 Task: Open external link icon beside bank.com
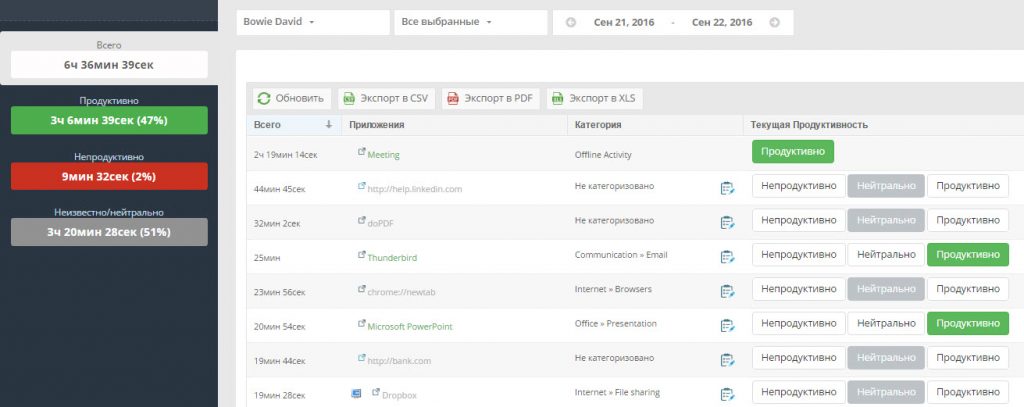pos(361,358)
